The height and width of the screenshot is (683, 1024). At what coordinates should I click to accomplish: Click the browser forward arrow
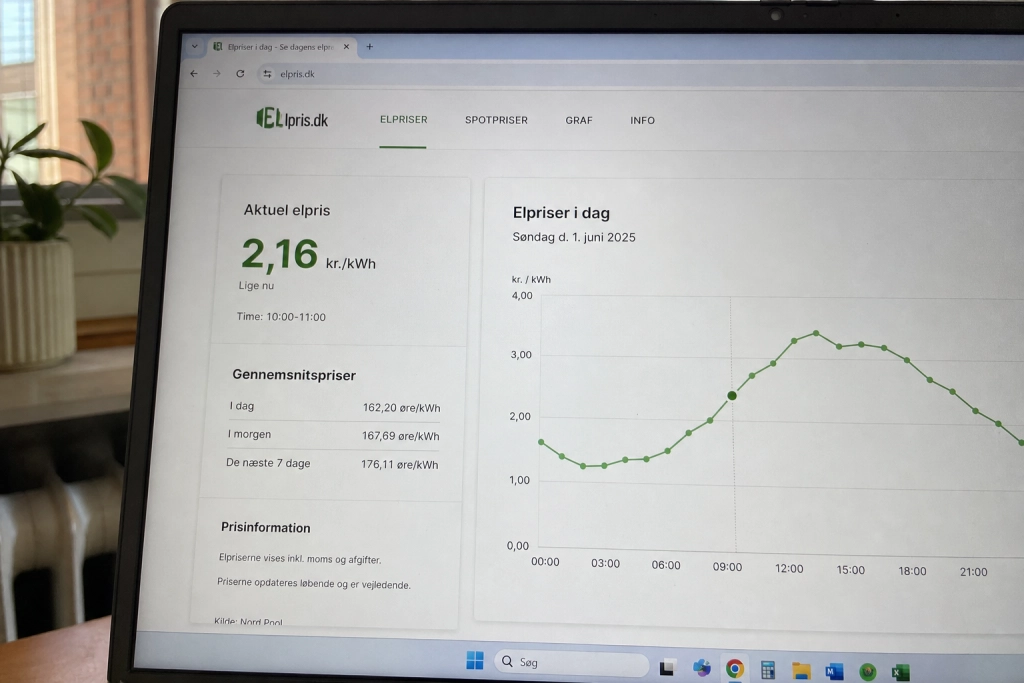pos(217,74)
